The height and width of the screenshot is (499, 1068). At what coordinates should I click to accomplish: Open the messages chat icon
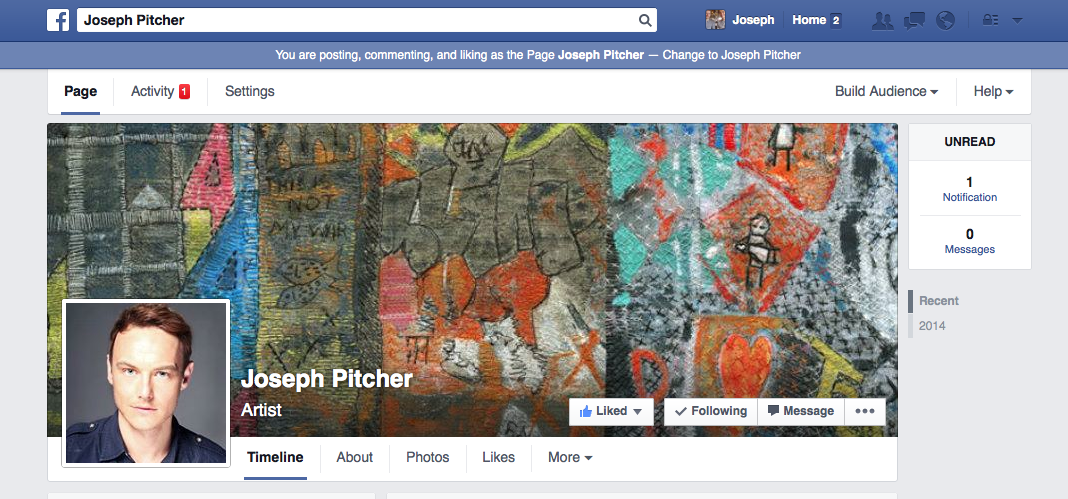coord(914,20)
